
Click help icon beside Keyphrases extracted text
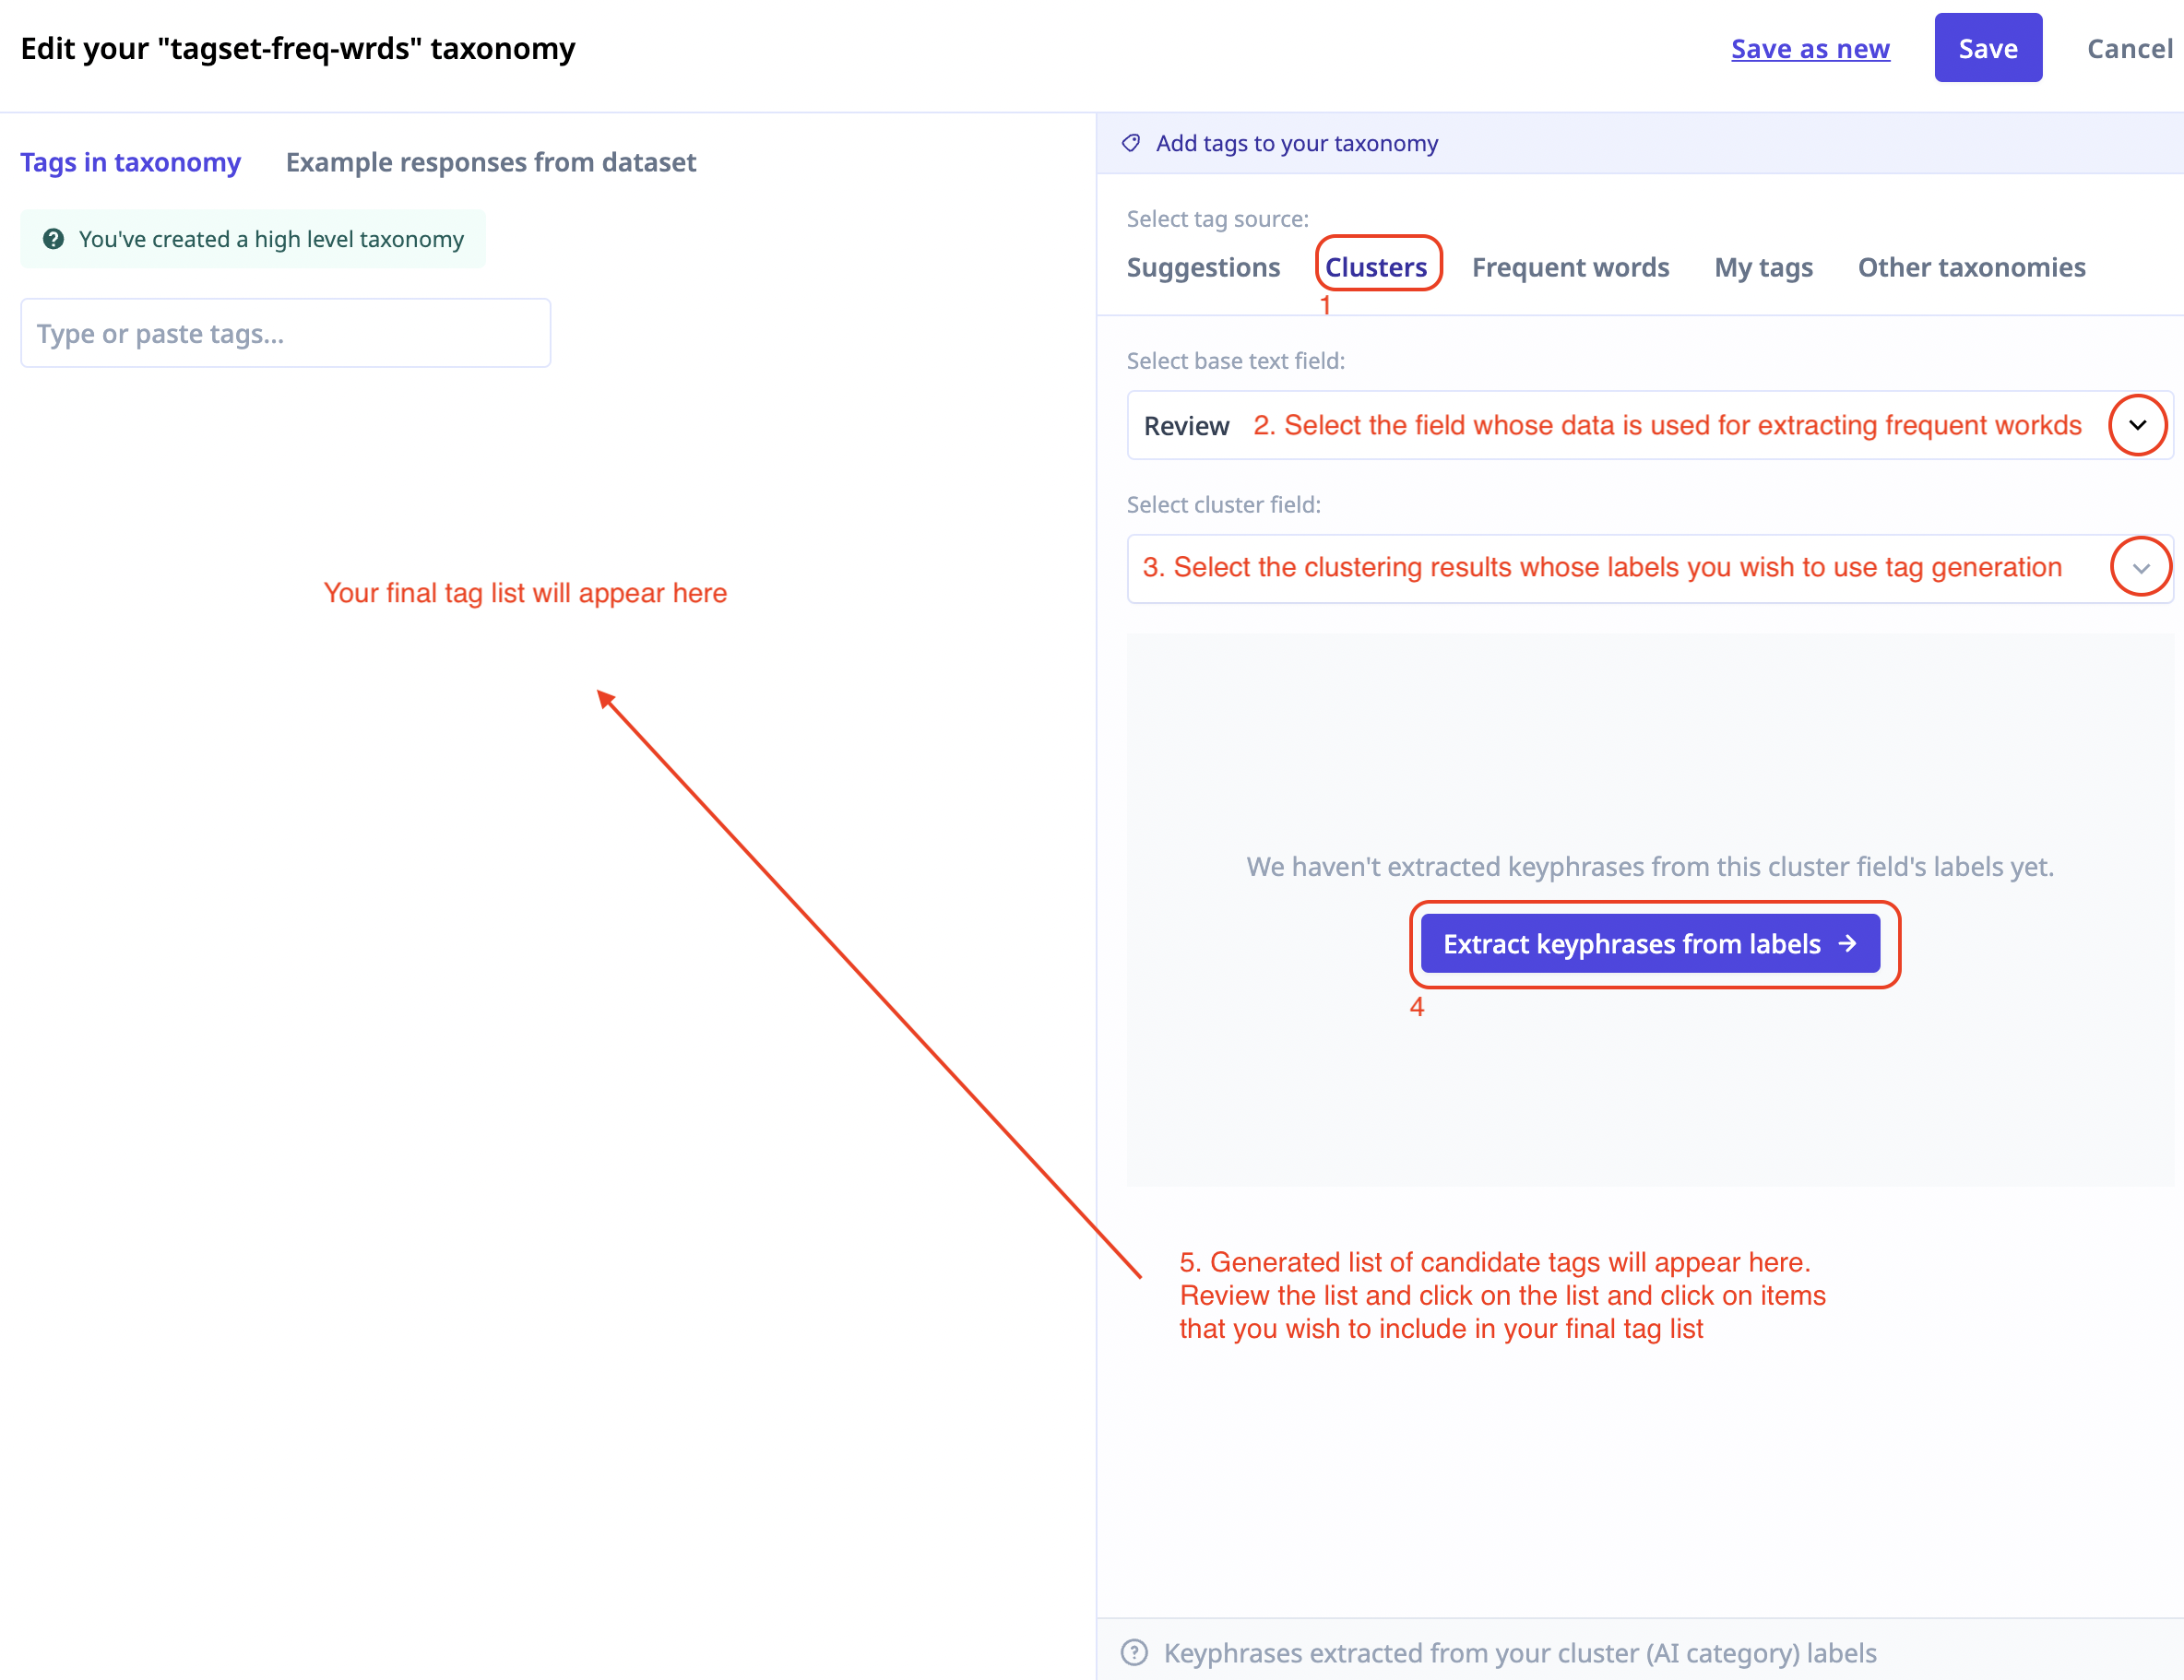(1134, 1652)
